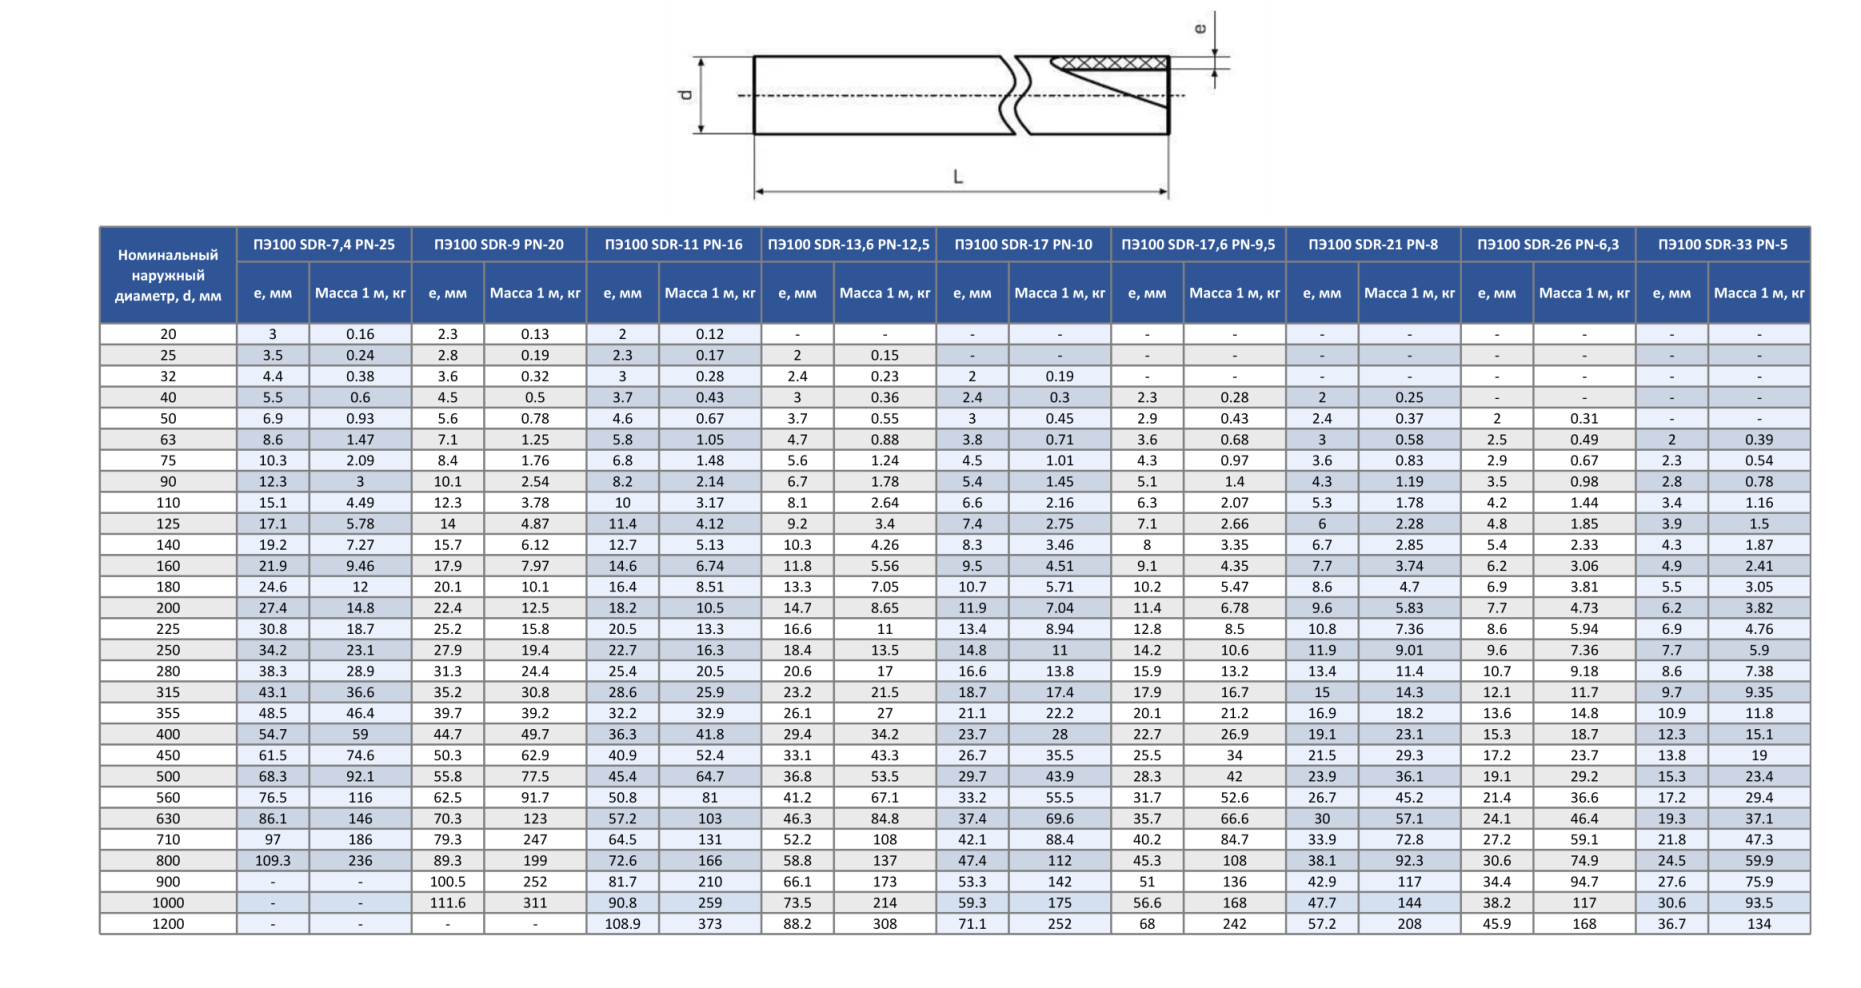This screenshot has height=988, width=1861.
Task: Click the diameter row label '1200'
Action: 168,924
